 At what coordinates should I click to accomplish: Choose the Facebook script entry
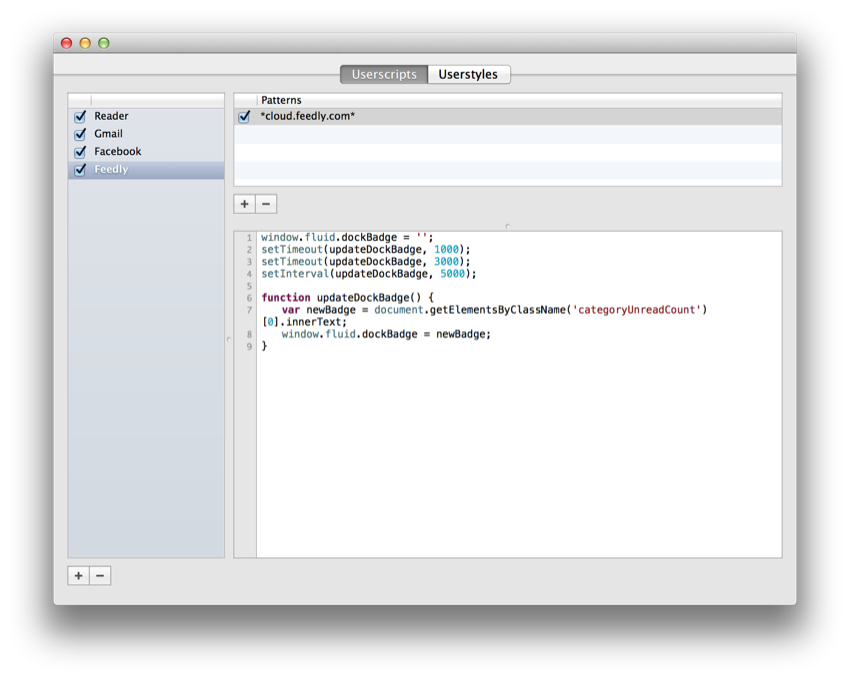(146, 152)
